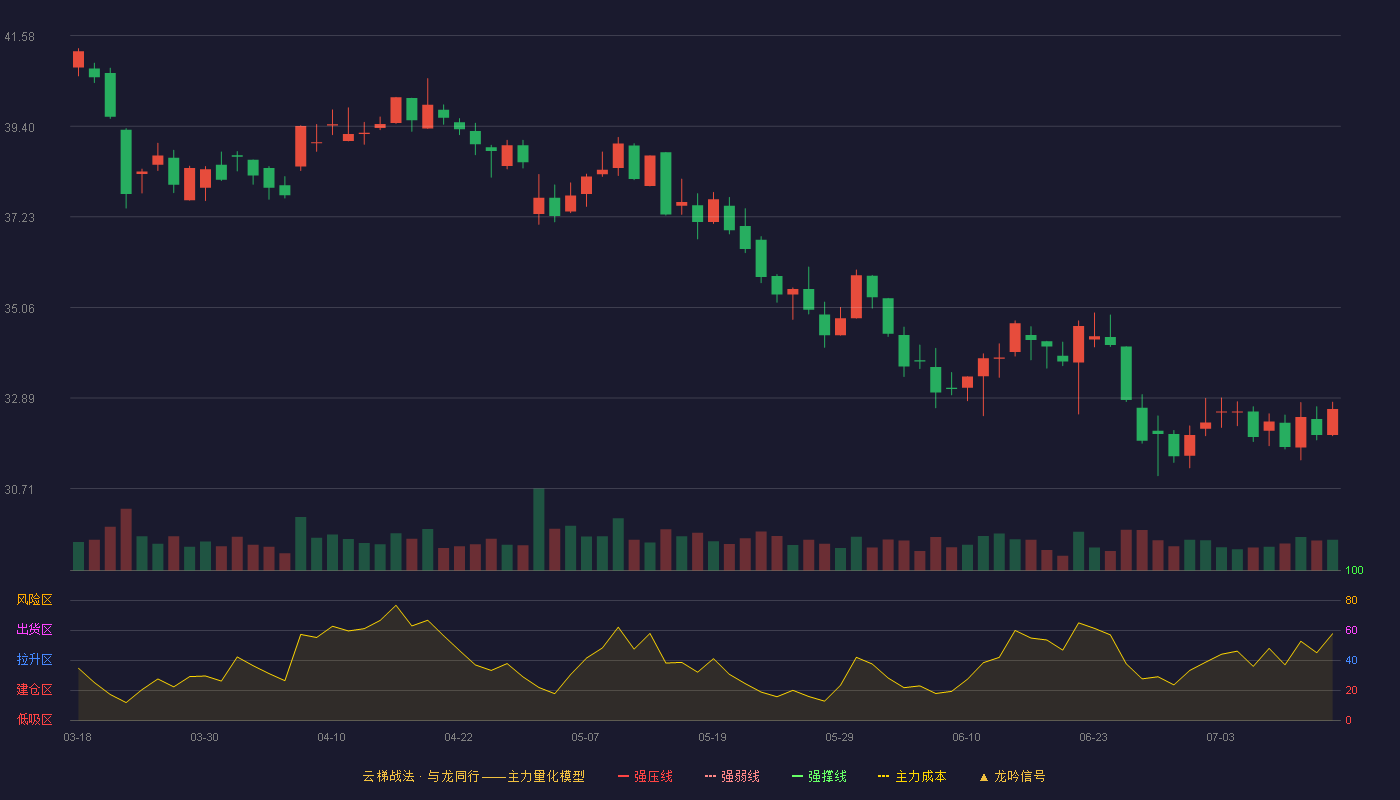The image size is (1400, 800).
Task: Click the 出货区 zone label
Action: [34, 630]
